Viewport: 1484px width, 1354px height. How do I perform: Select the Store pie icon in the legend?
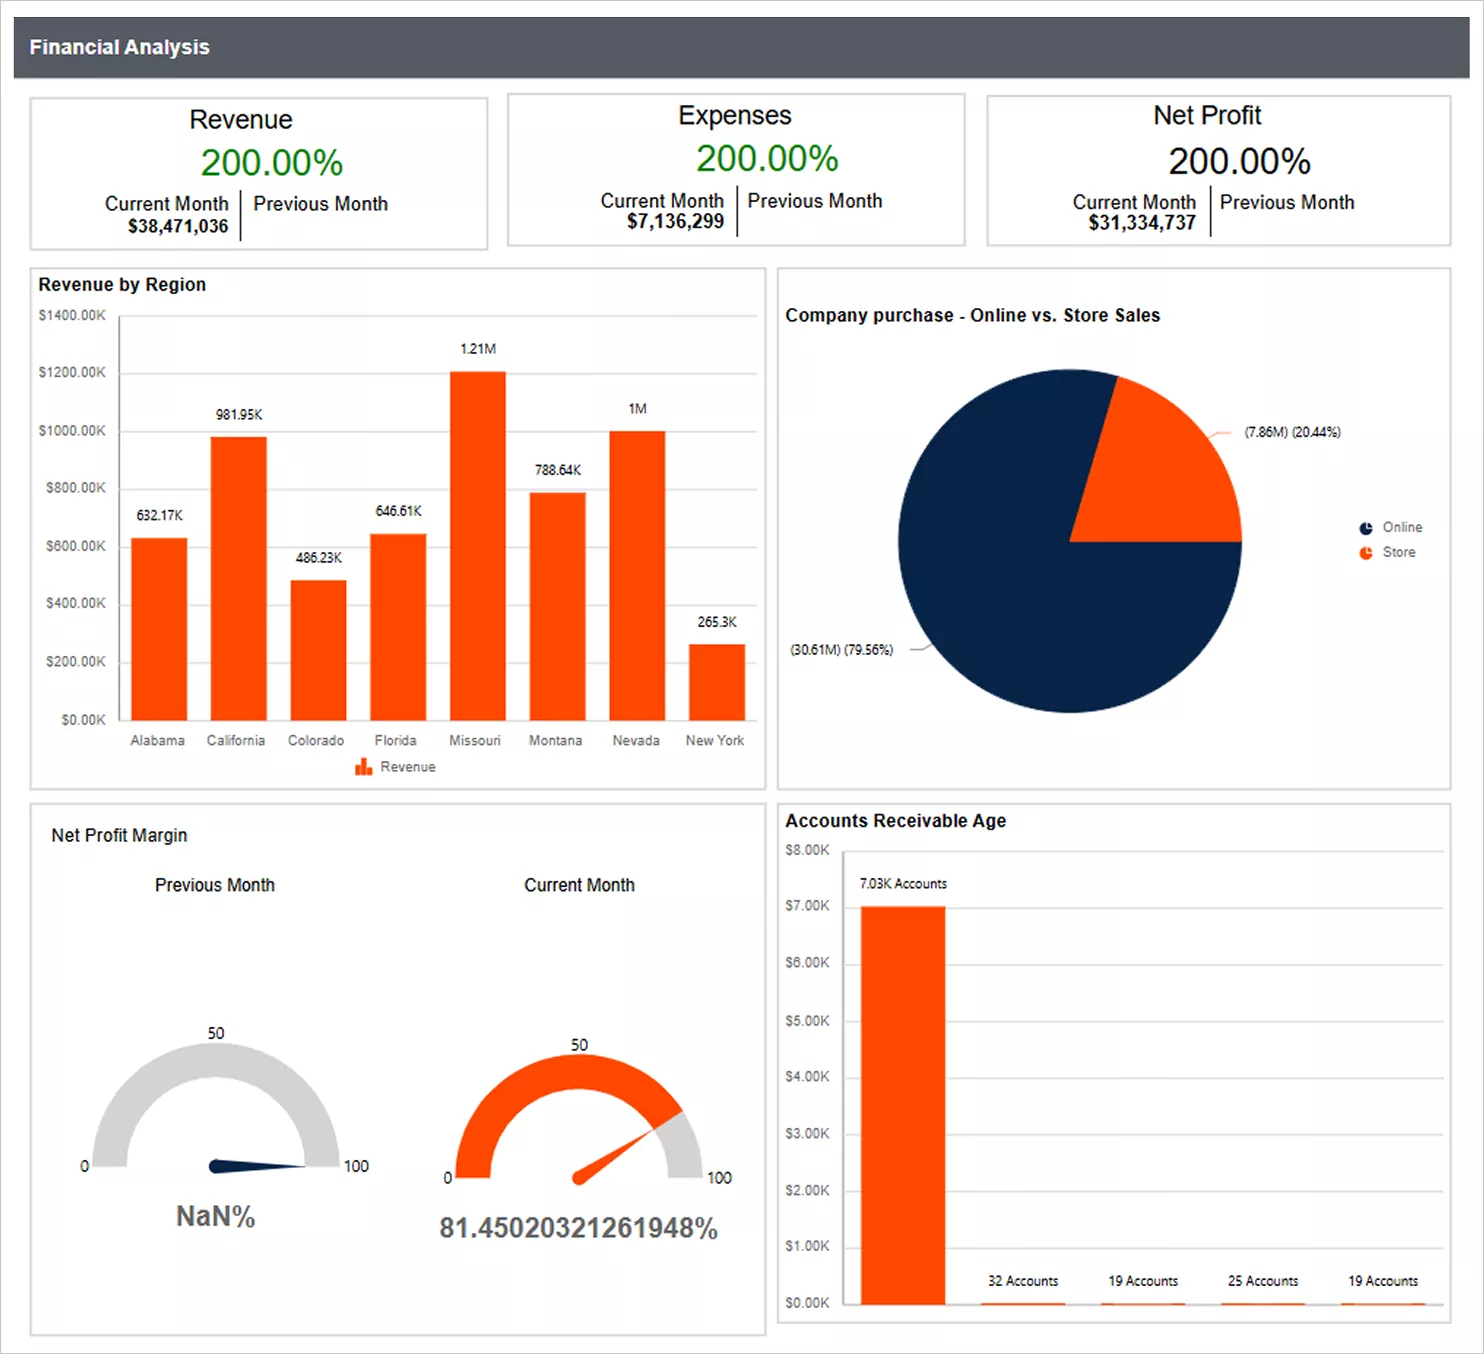click(x=1364, y=551)
